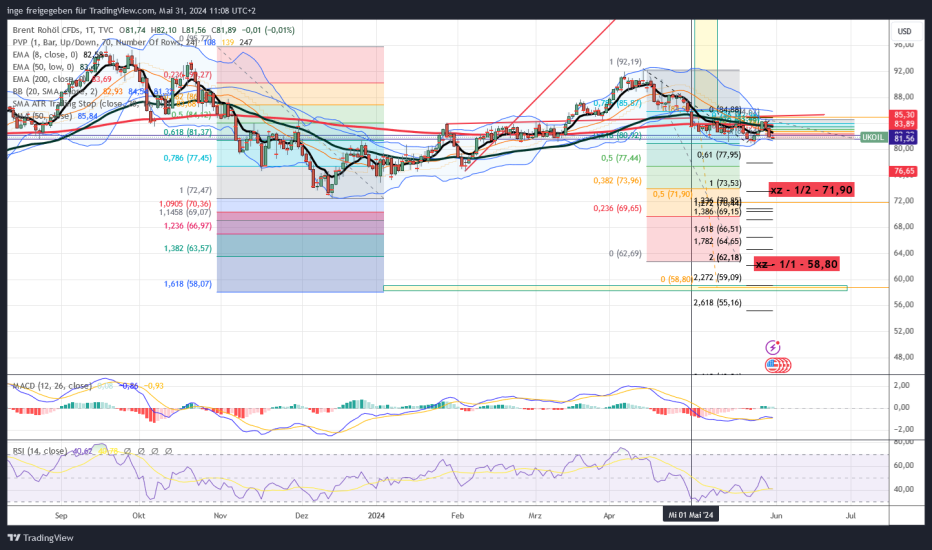Click the 'xz - 1/2 - 71,90' label
The height and width of the screenshot is (550, 932).
[810, 190]
